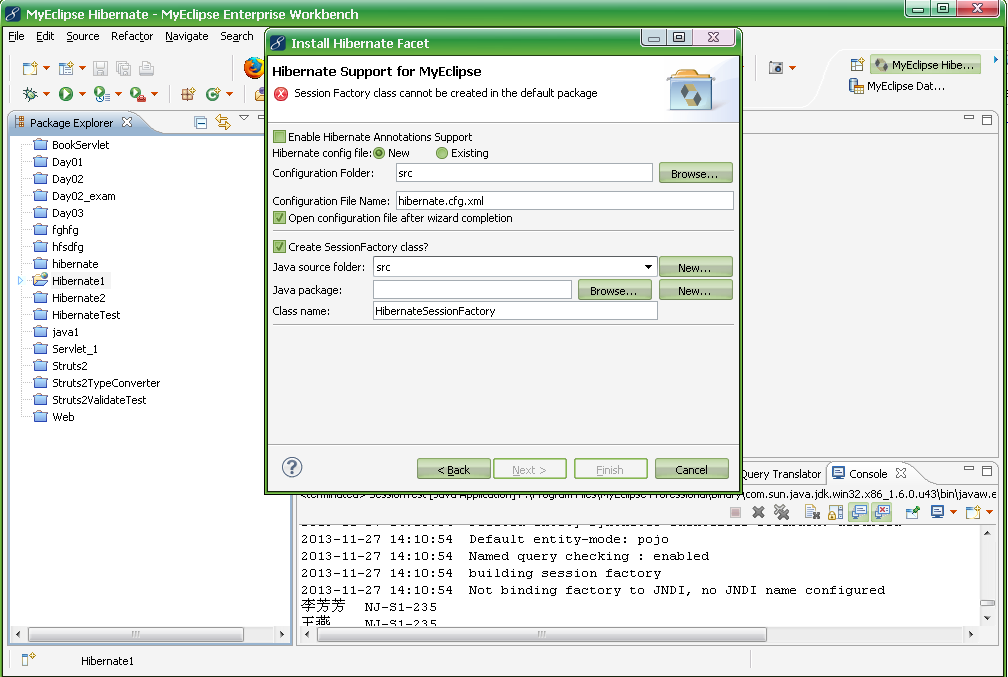Open the Debug icon dropdown arrow

(x=46, y=94)
